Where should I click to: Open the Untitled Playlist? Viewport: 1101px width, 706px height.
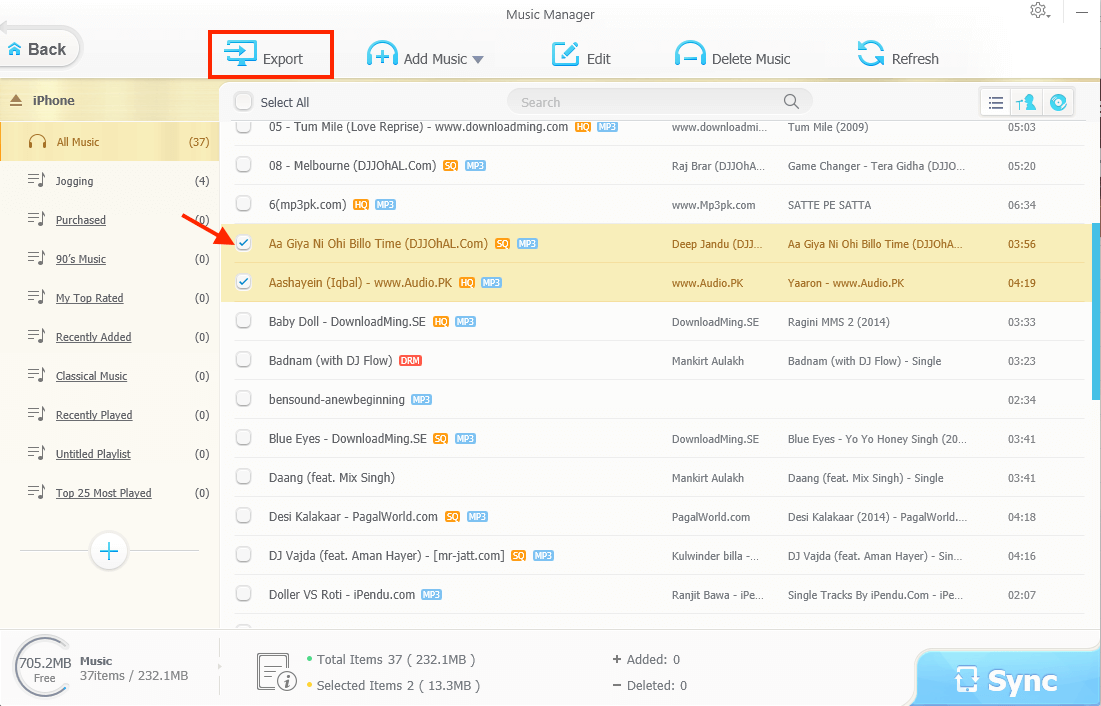point(93,454)
